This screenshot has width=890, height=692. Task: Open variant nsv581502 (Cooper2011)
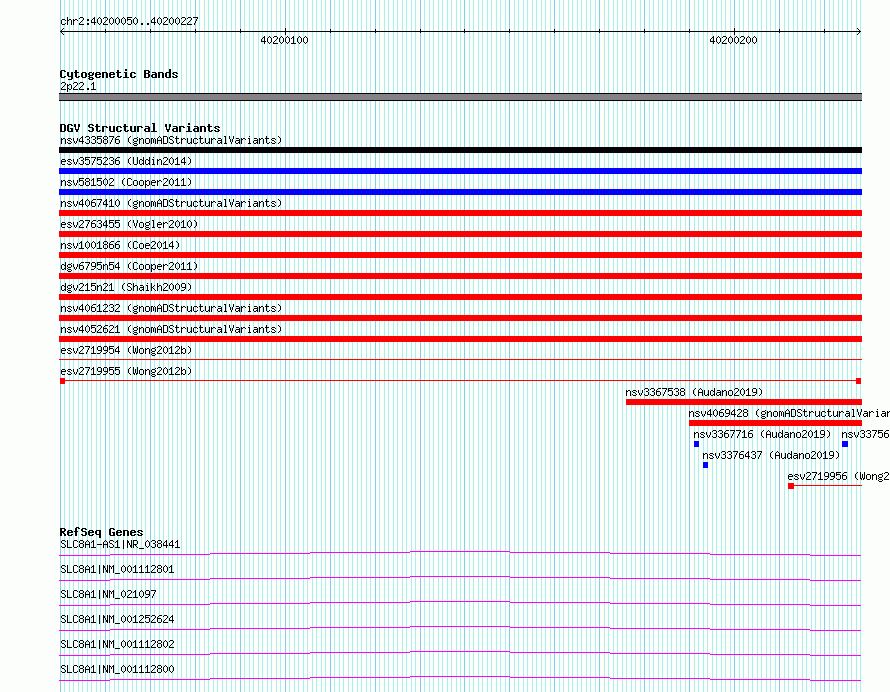[x=126, y=182]
